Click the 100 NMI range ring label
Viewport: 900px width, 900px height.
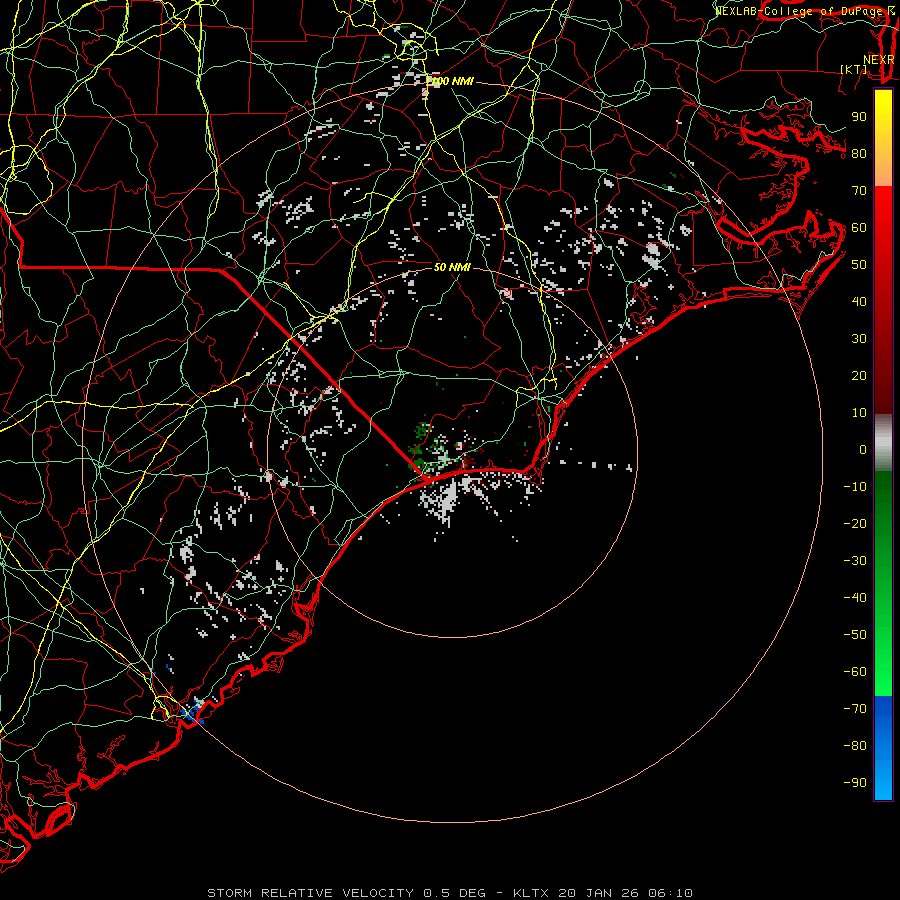451,82
